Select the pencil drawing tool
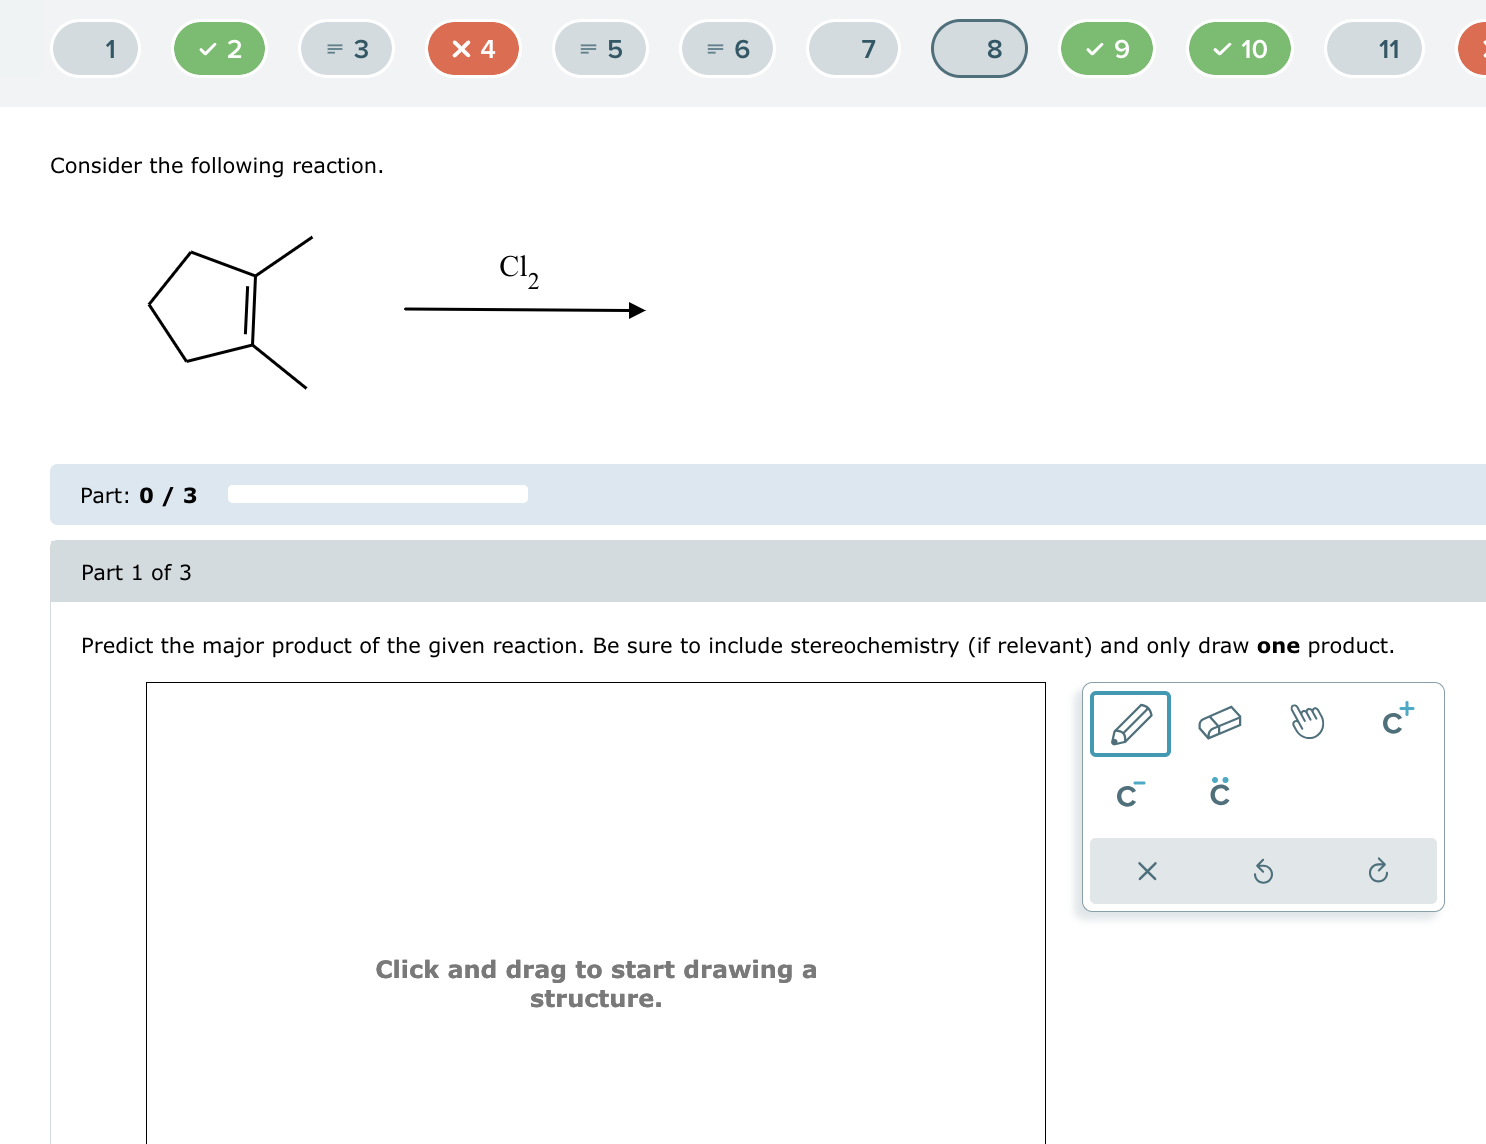The width and height of the screenshot is (1486, 1144). pyautogui.click(x=1129, y=723)
